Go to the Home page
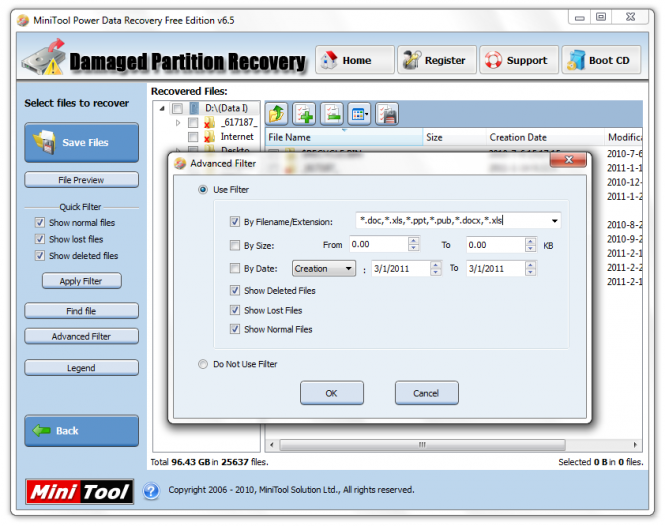The width and height of the screenshot is (665, 526). (355, 60)
